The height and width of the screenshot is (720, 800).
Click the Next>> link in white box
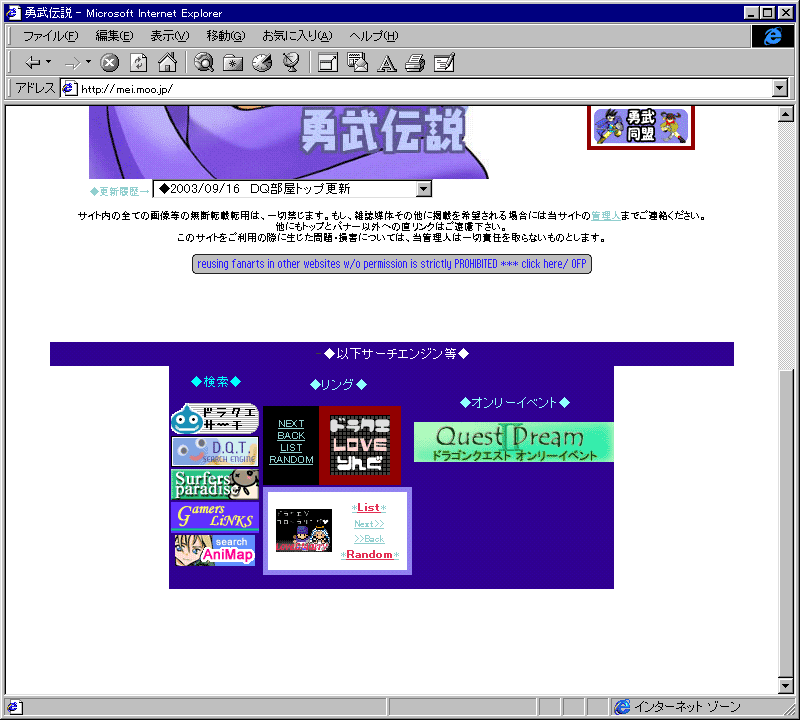pos(369,524)
